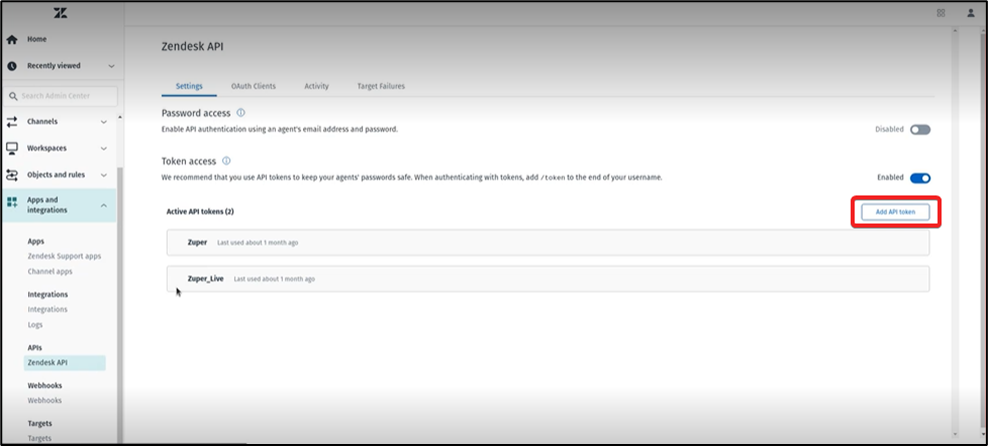Open the Zuper API token row
The height and width of the screenshot is (446, 988).
coord(548,243)
